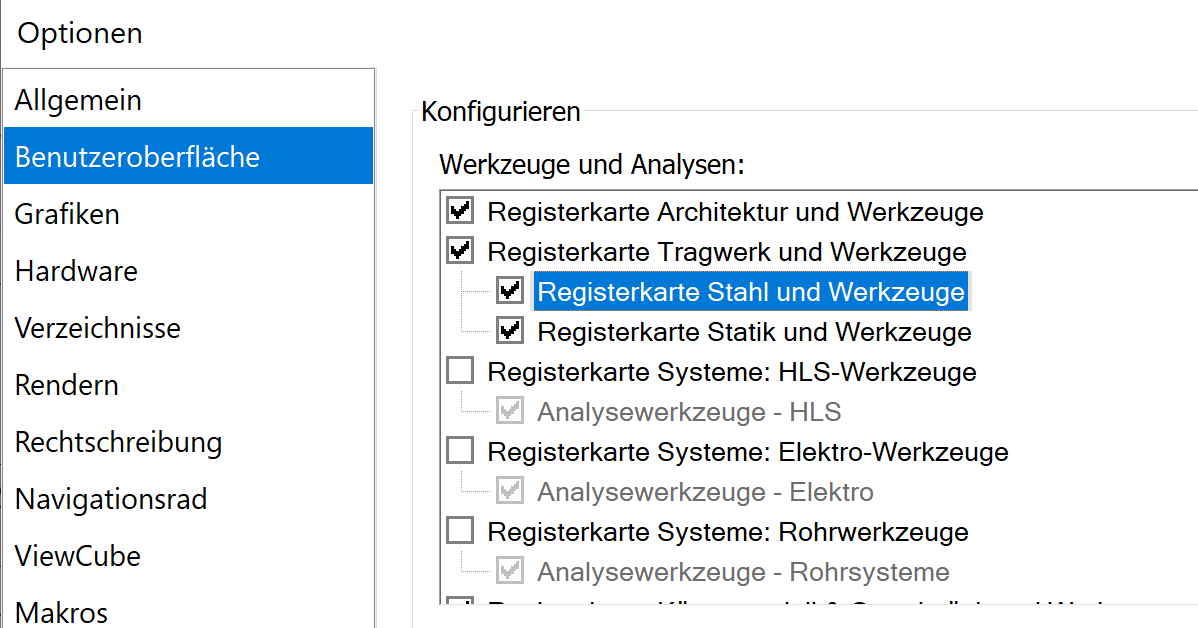The height and width of the screenshot is (628, 1198).
Task: Check Registerkarte Systeme: Rohrwerkzeuge checkbox
Action: tap(460, 532)
